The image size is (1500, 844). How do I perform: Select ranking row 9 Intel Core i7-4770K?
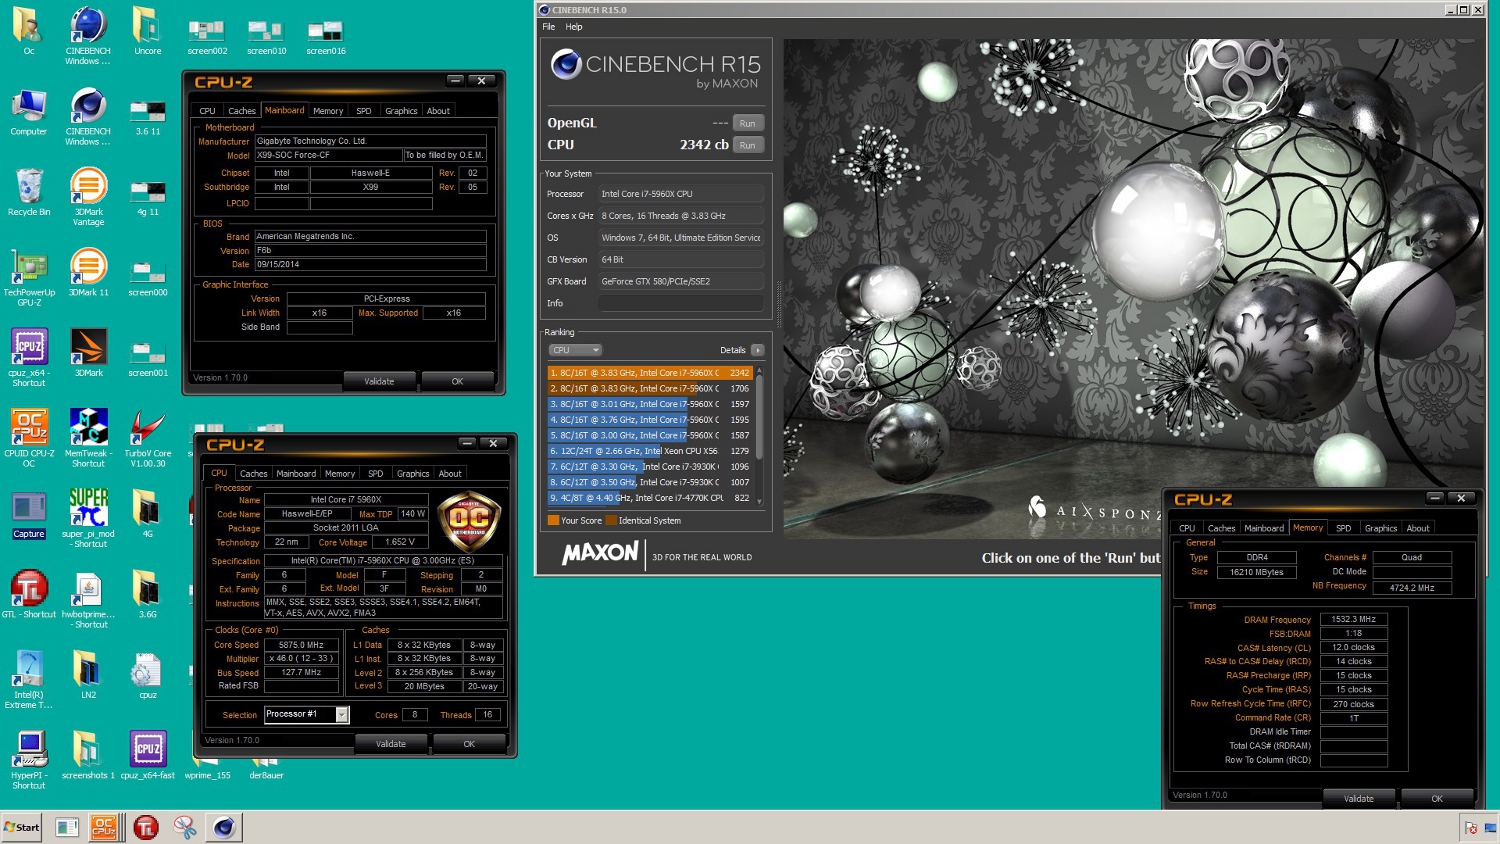650,498
